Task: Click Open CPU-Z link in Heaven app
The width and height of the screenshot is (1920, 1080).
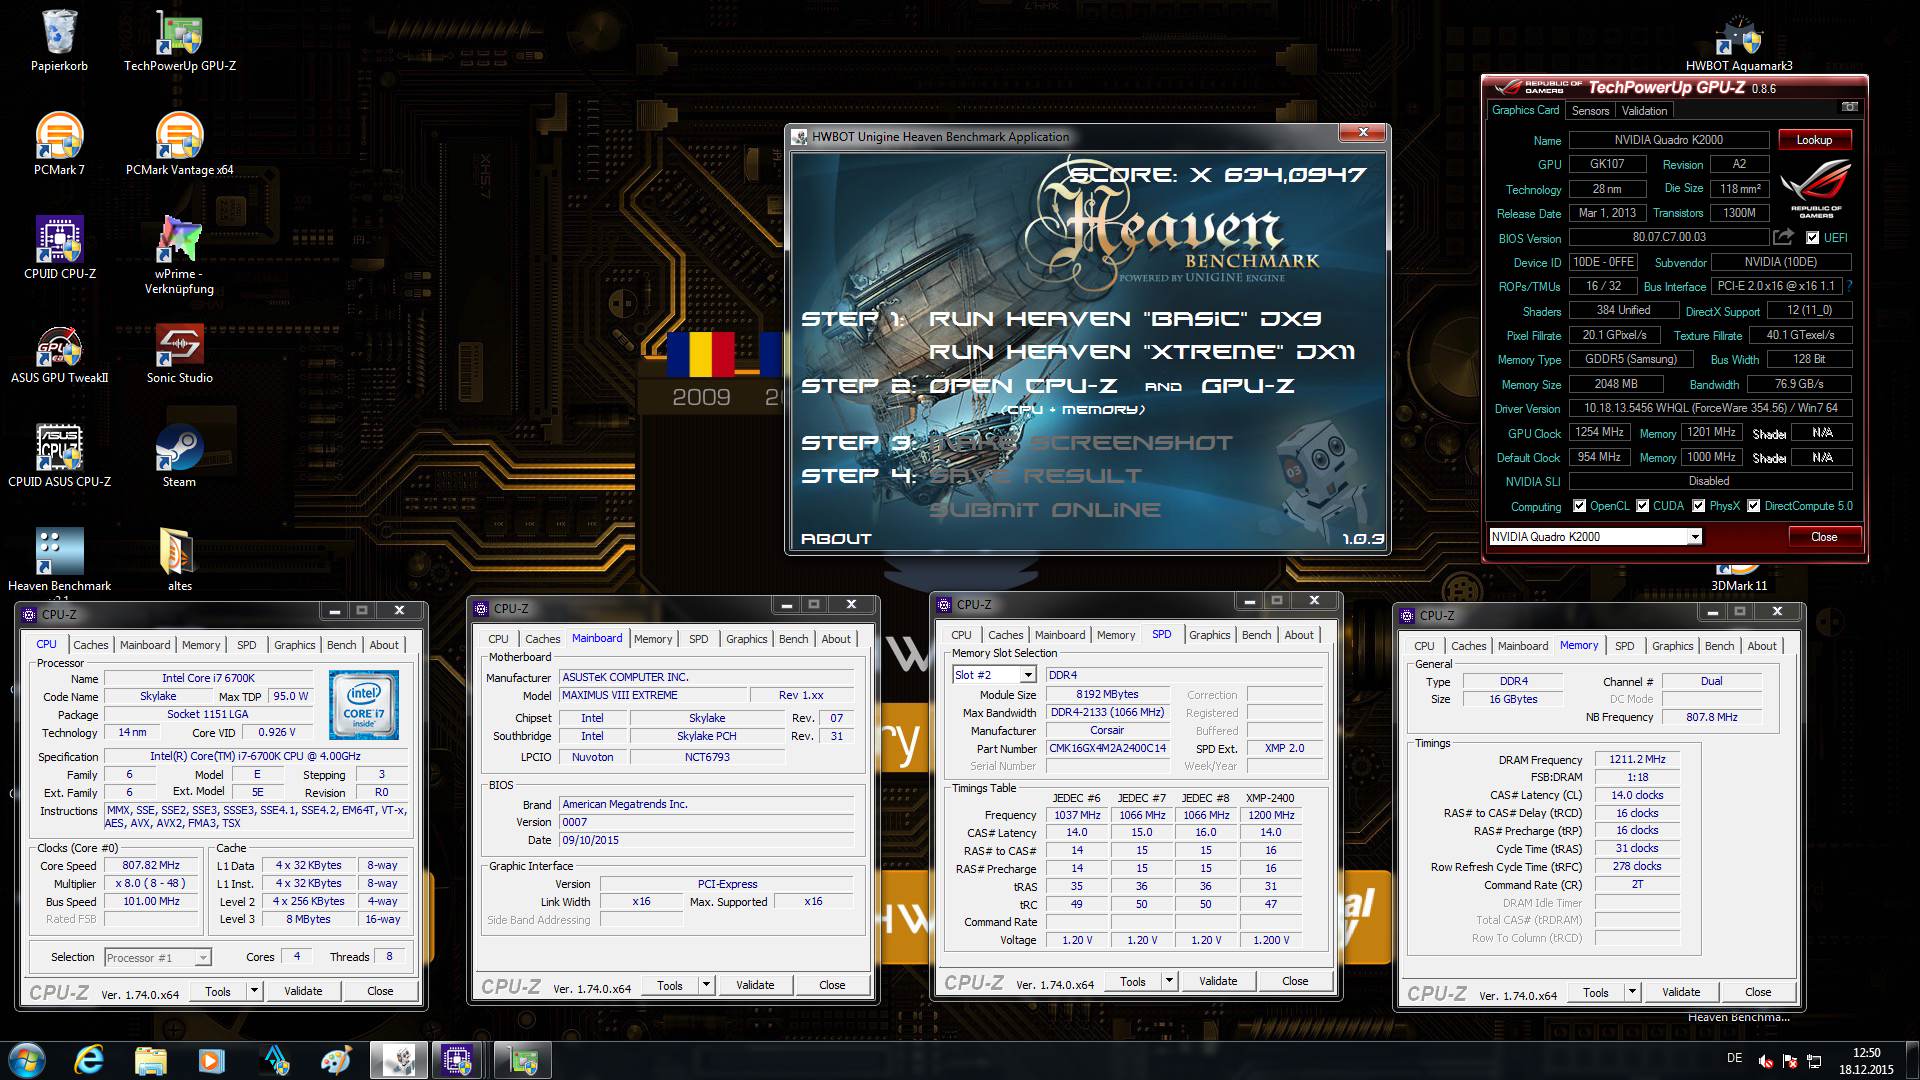Action: coord(1023,386)
